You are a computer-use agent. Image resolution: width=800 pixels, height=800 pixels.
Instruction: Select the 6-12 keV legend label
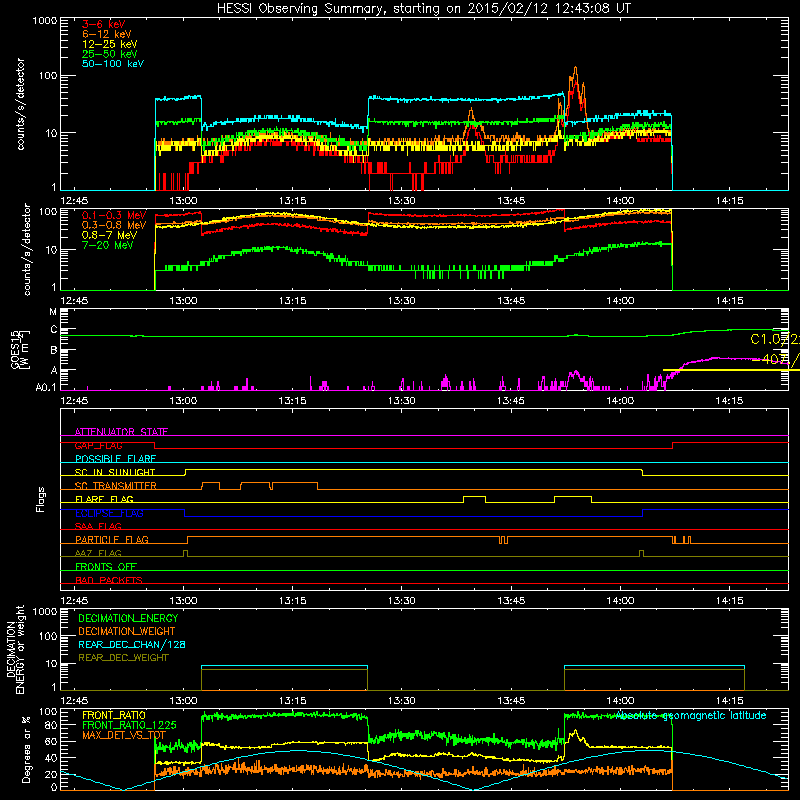(x=107, y=34)
